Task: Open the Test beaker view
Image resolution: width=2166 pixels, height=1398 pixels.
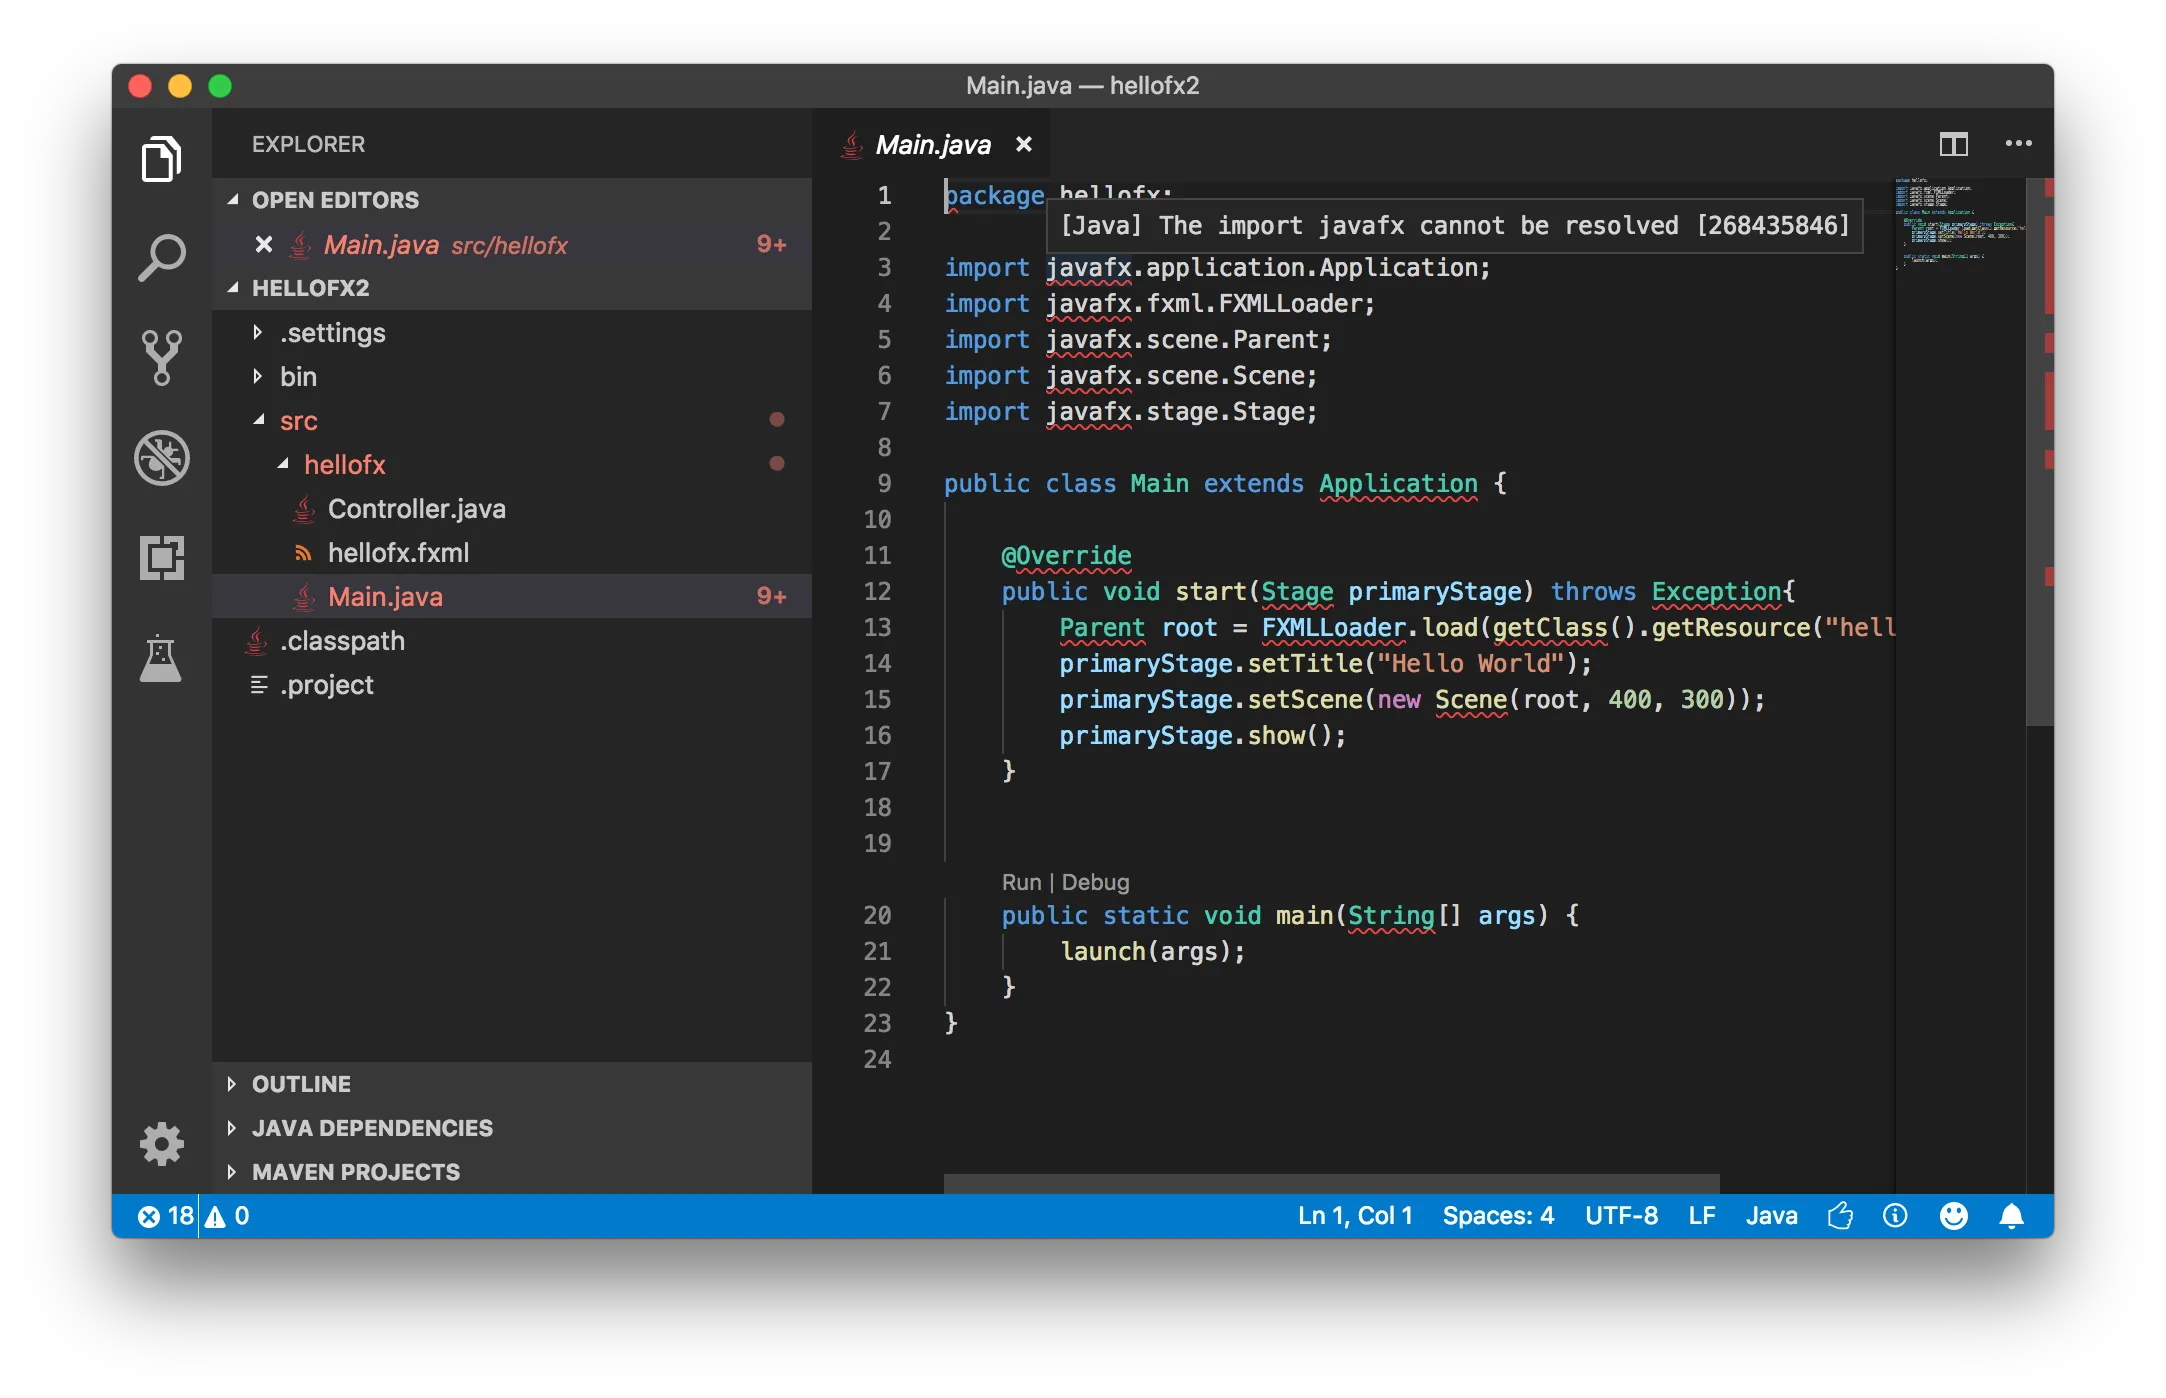Action: 161,658
